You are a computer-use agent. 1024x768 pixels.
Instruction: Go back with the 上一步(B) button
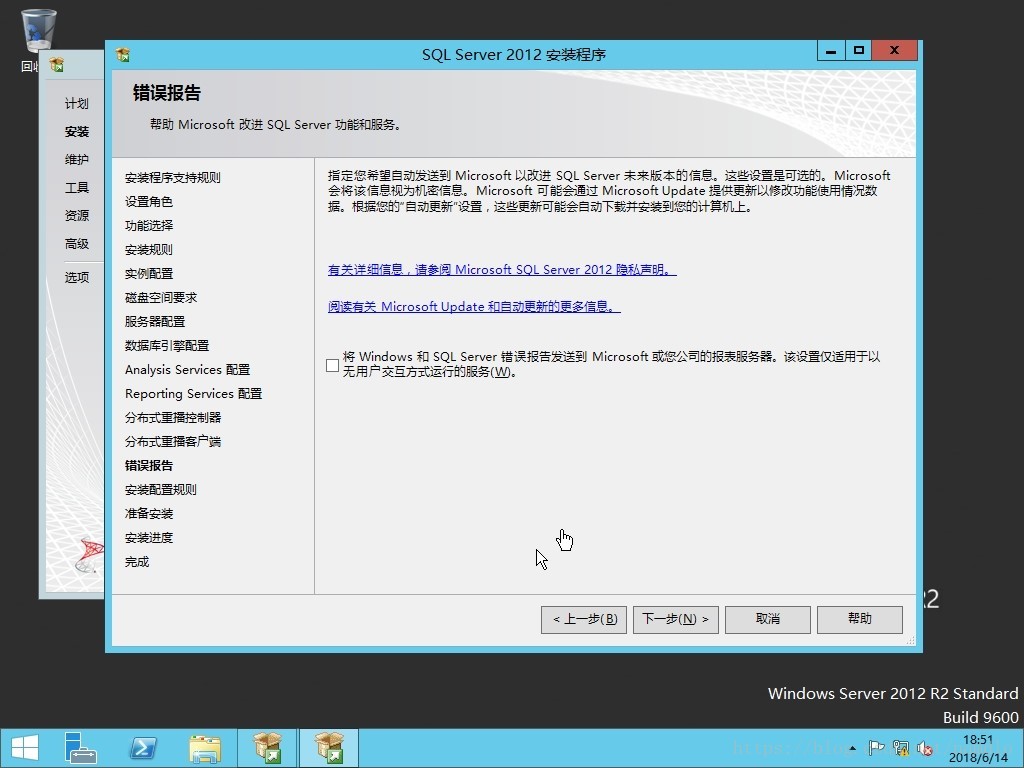584,619
